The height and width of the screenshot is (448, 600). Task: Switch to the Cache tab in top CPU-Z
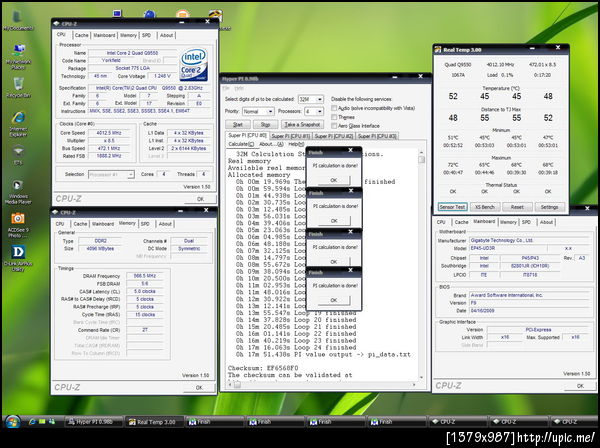[x=81, y=35]
